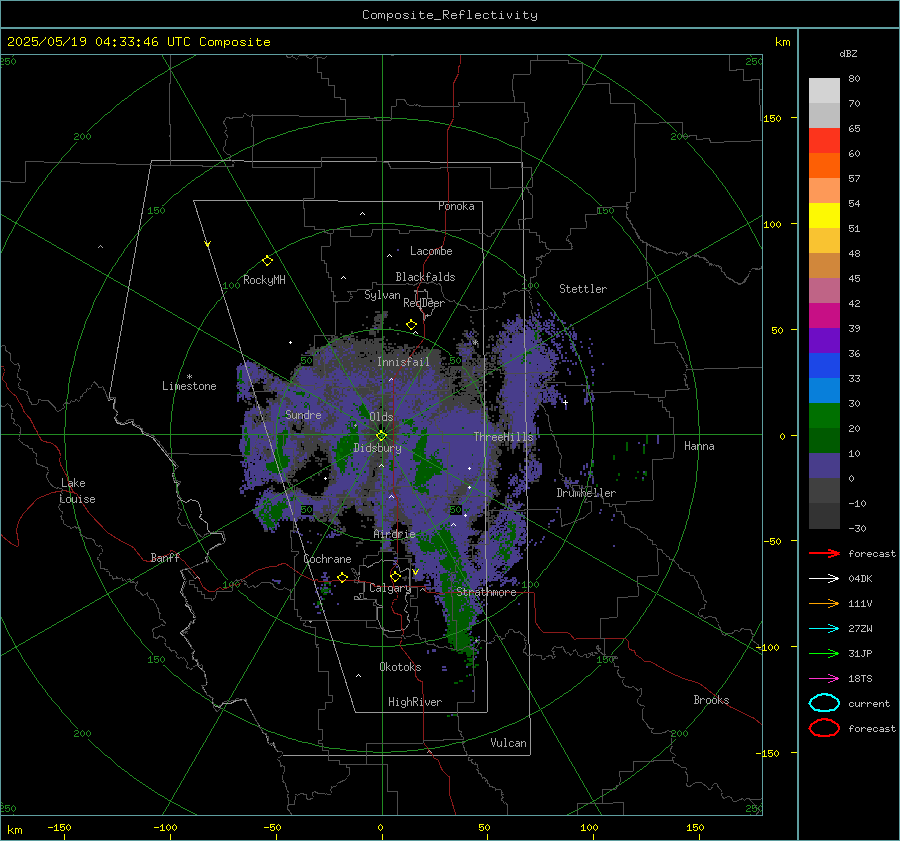The image size is (900, 841).
Task: Click the Composite_Reflectivity title
Action: (x=450, y=15)
